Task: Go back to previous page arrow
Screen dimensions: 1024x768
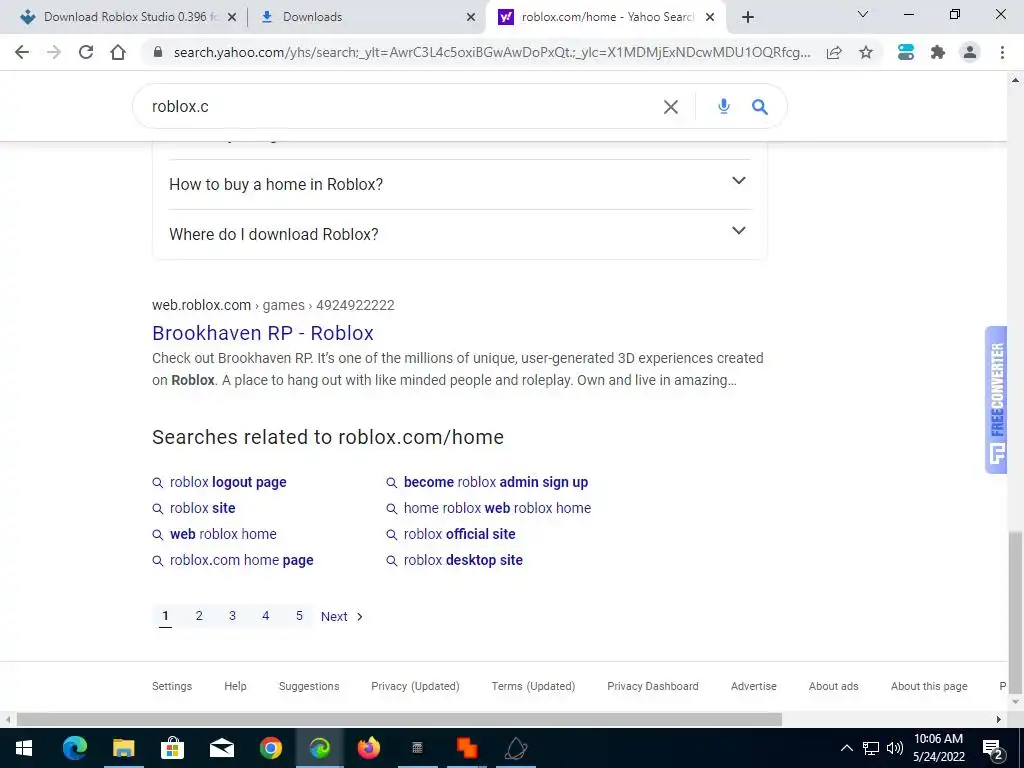Action: pos(22,52)
